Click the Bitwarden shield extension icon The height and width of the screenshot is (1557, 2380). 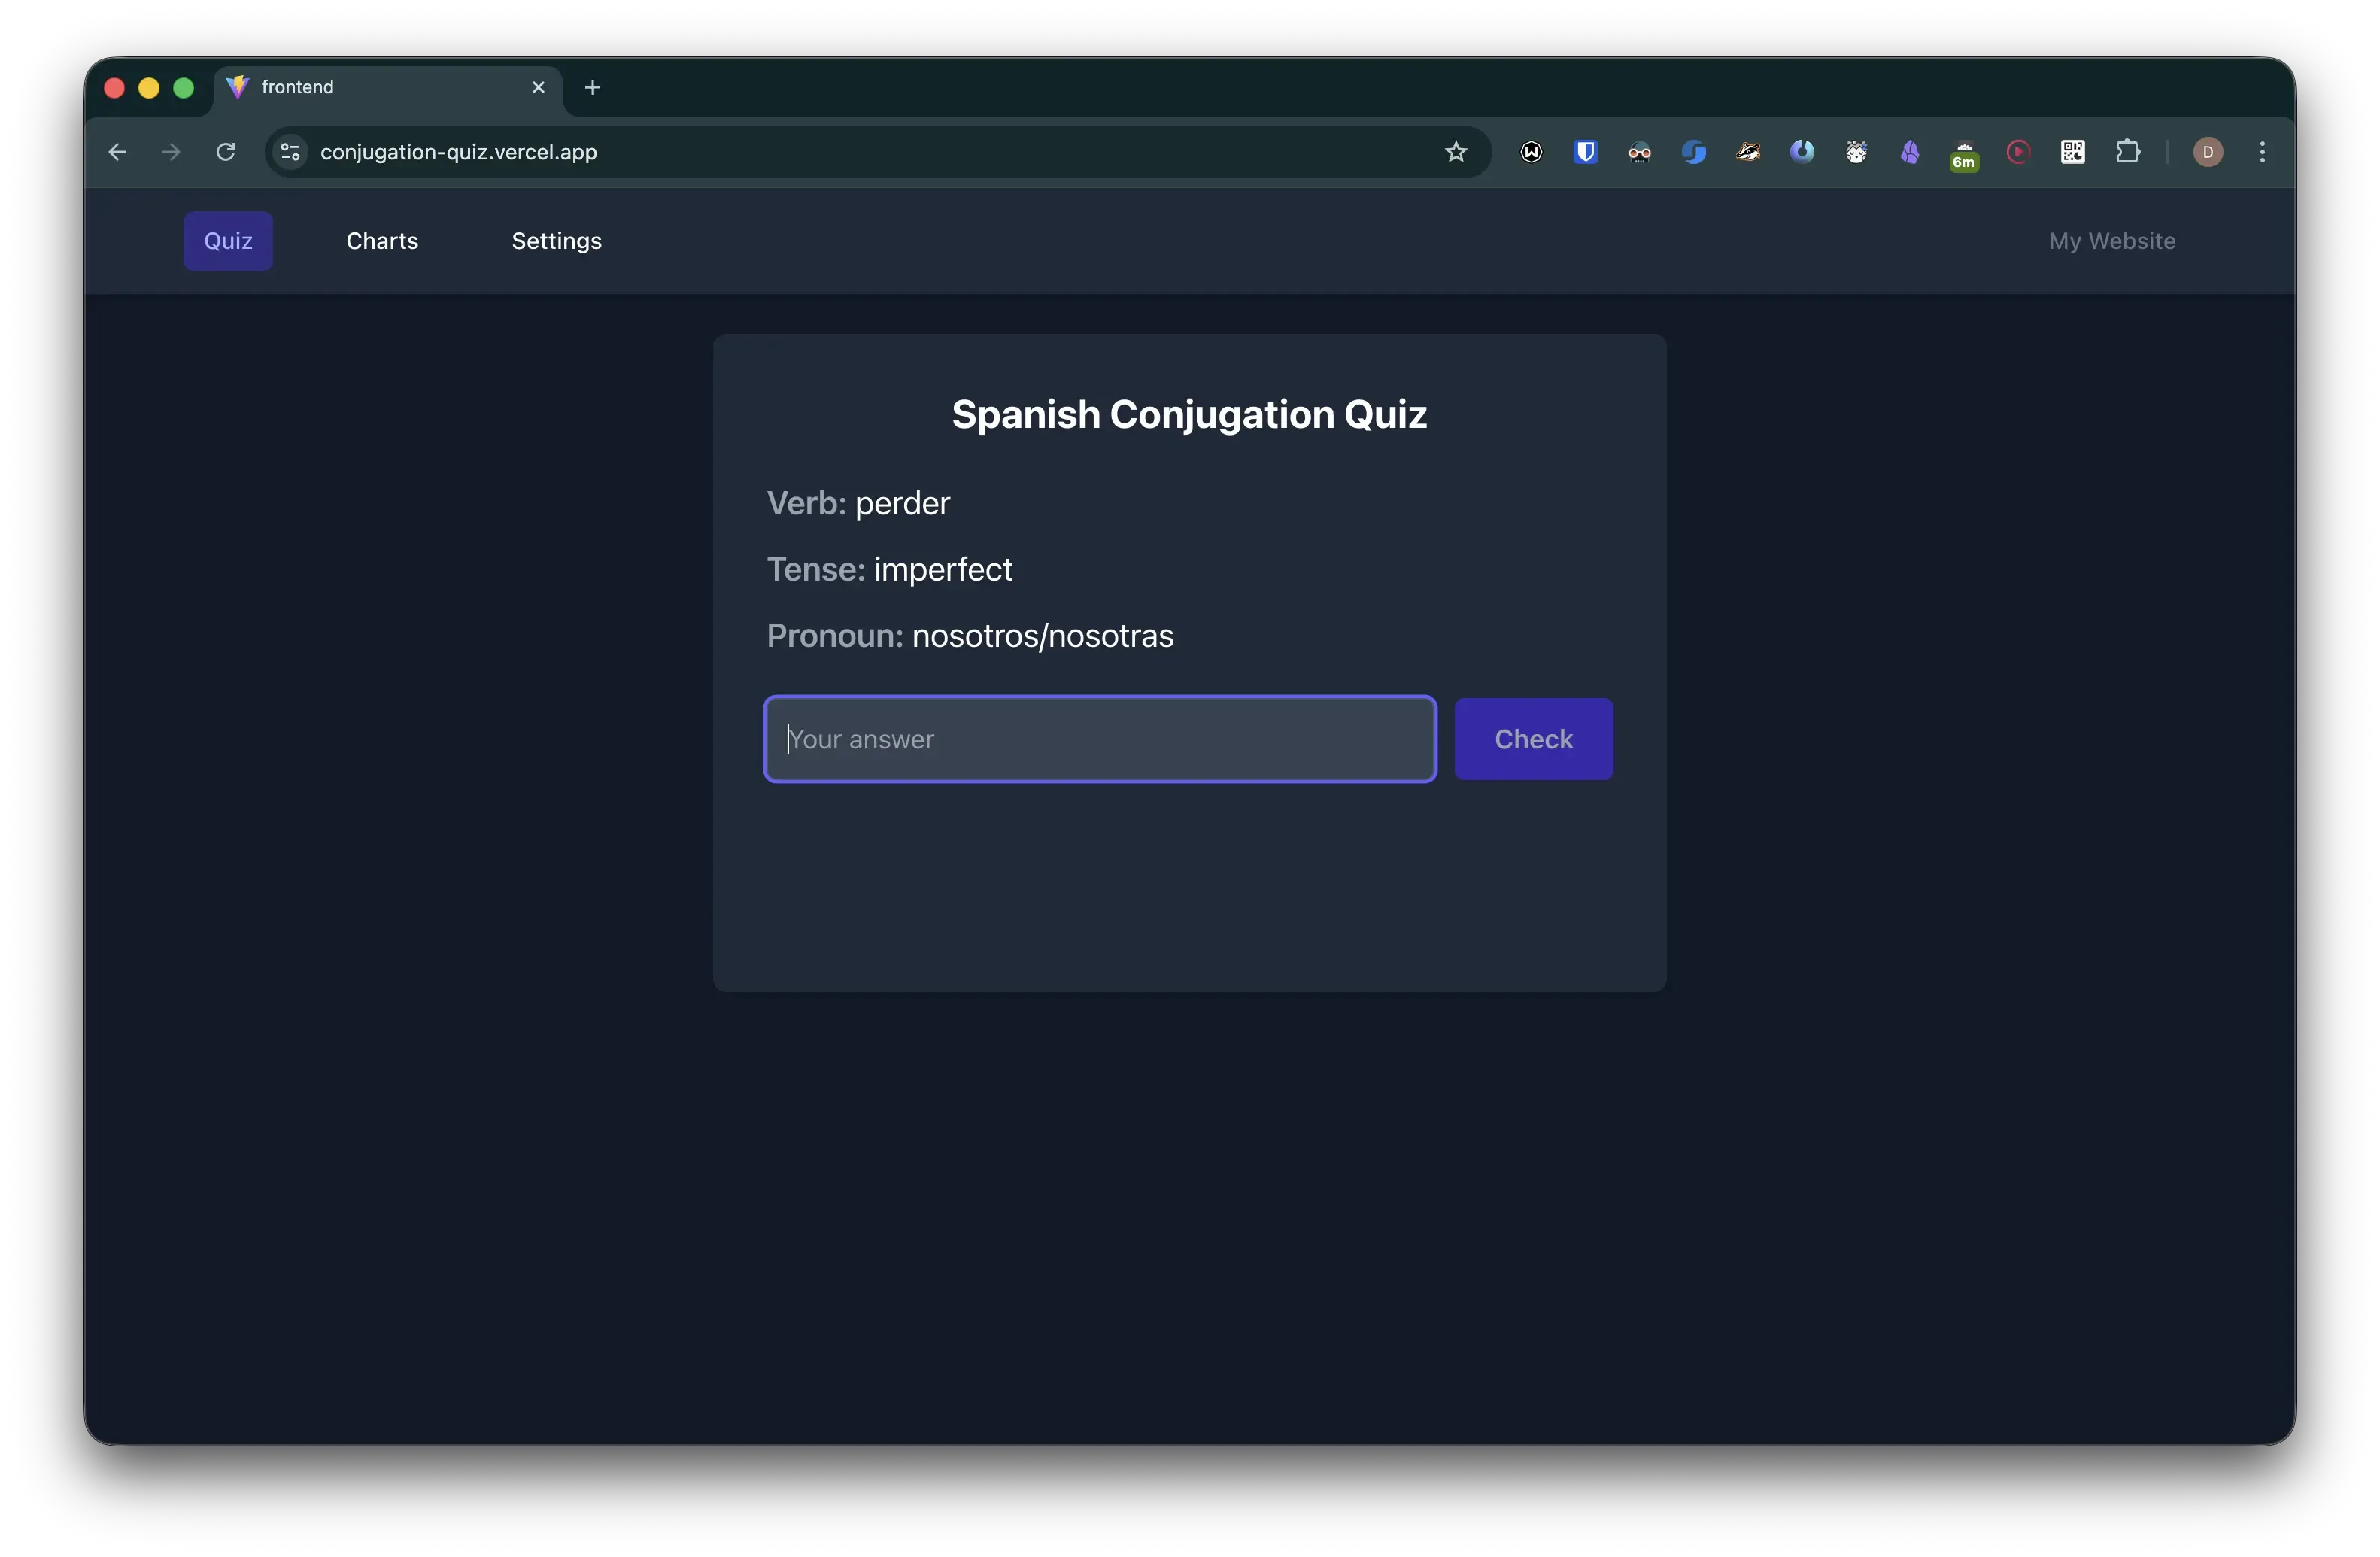(x=1585, y=152)
